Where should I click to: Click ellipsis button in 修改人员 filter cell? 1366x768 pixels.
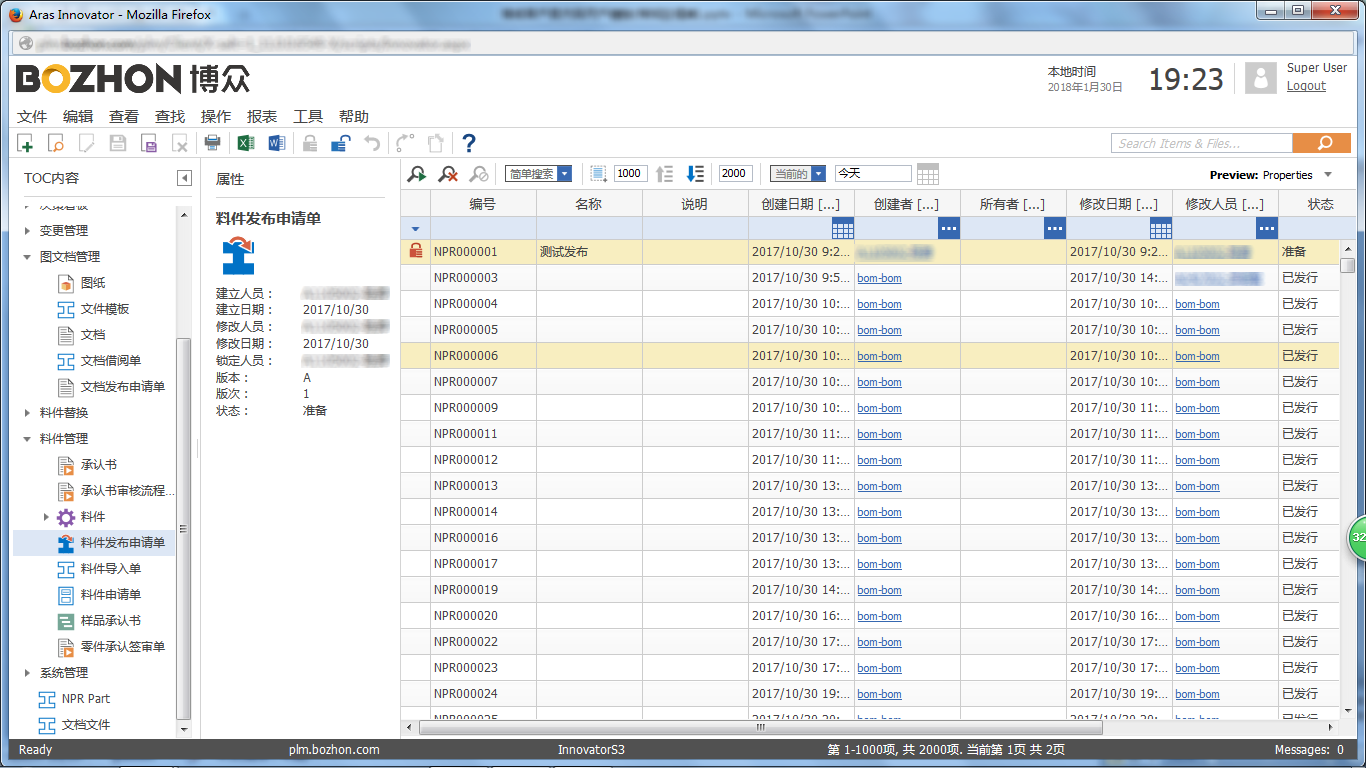tap(1267, 228)
